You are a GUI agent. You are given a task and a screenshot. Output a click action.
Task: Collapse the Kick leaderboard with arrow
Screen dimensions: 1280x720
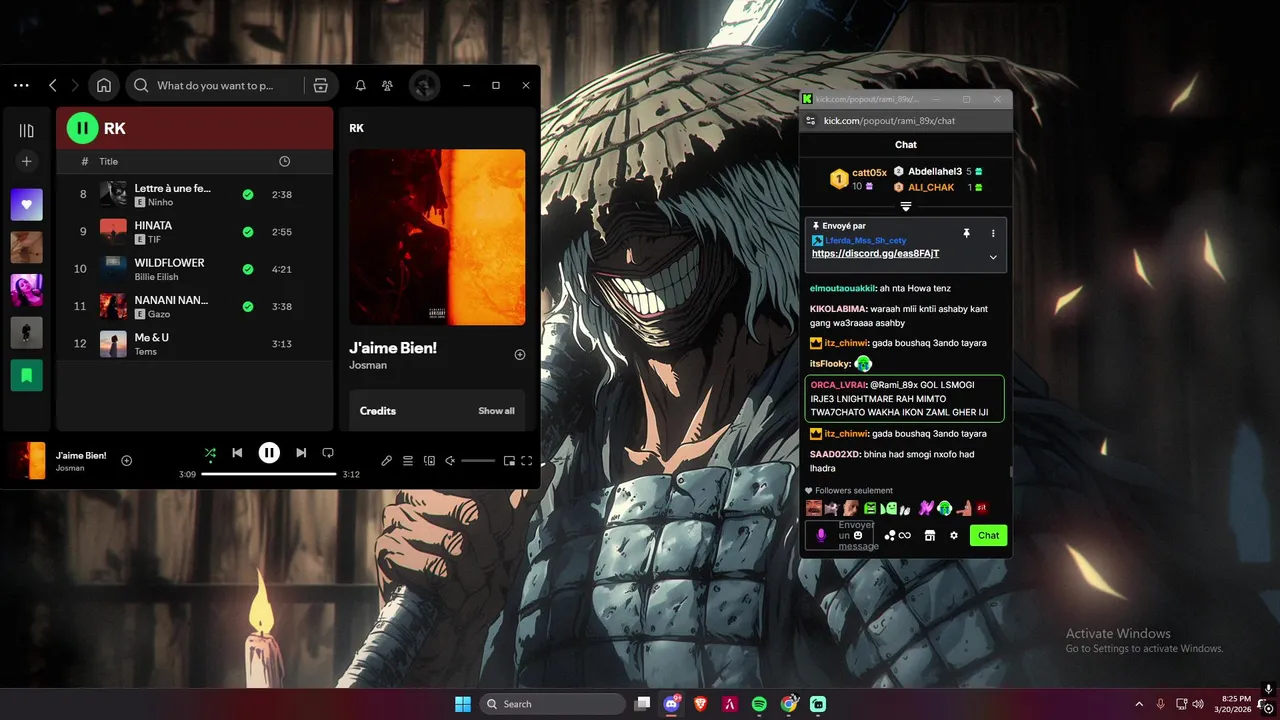pos(906,207)
